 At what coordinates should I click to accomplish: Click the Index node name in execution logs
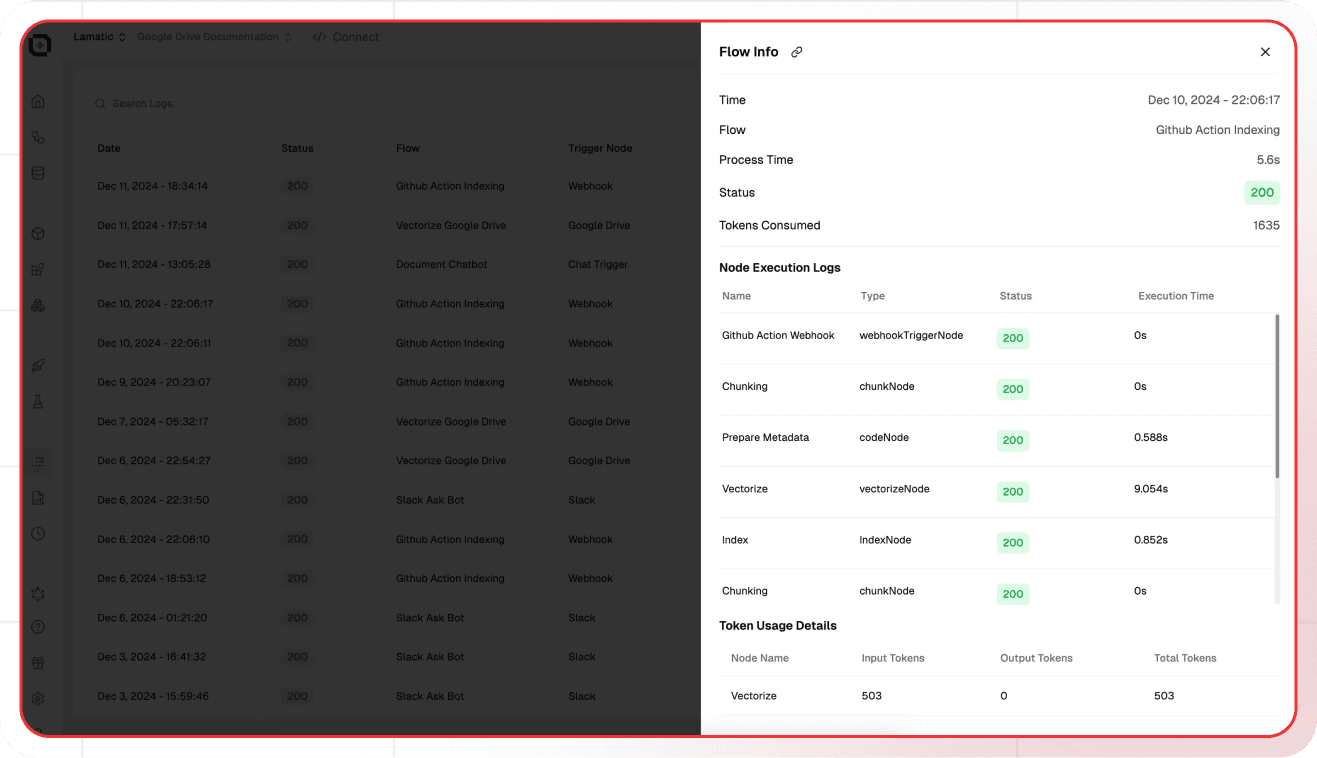(x=735, y=540)
